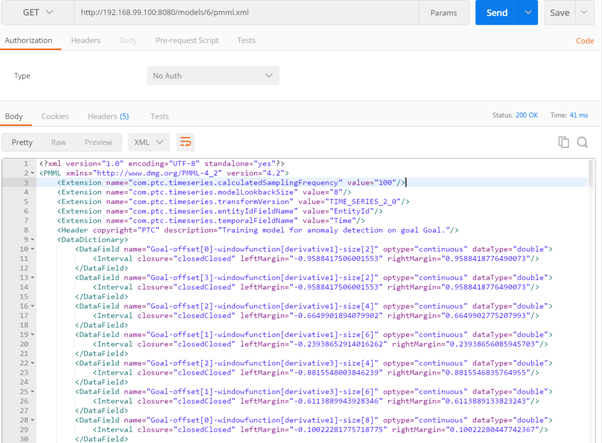Click the temporalFieldName Extension line
Image resolution: width=602 pixels, height=443 pixels.
point(211,221)
